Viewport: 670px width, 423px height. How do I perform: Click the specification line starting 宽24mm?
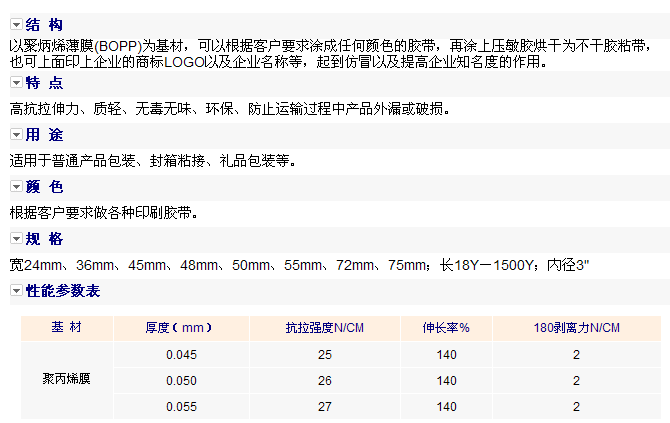(x=300, y=265)
